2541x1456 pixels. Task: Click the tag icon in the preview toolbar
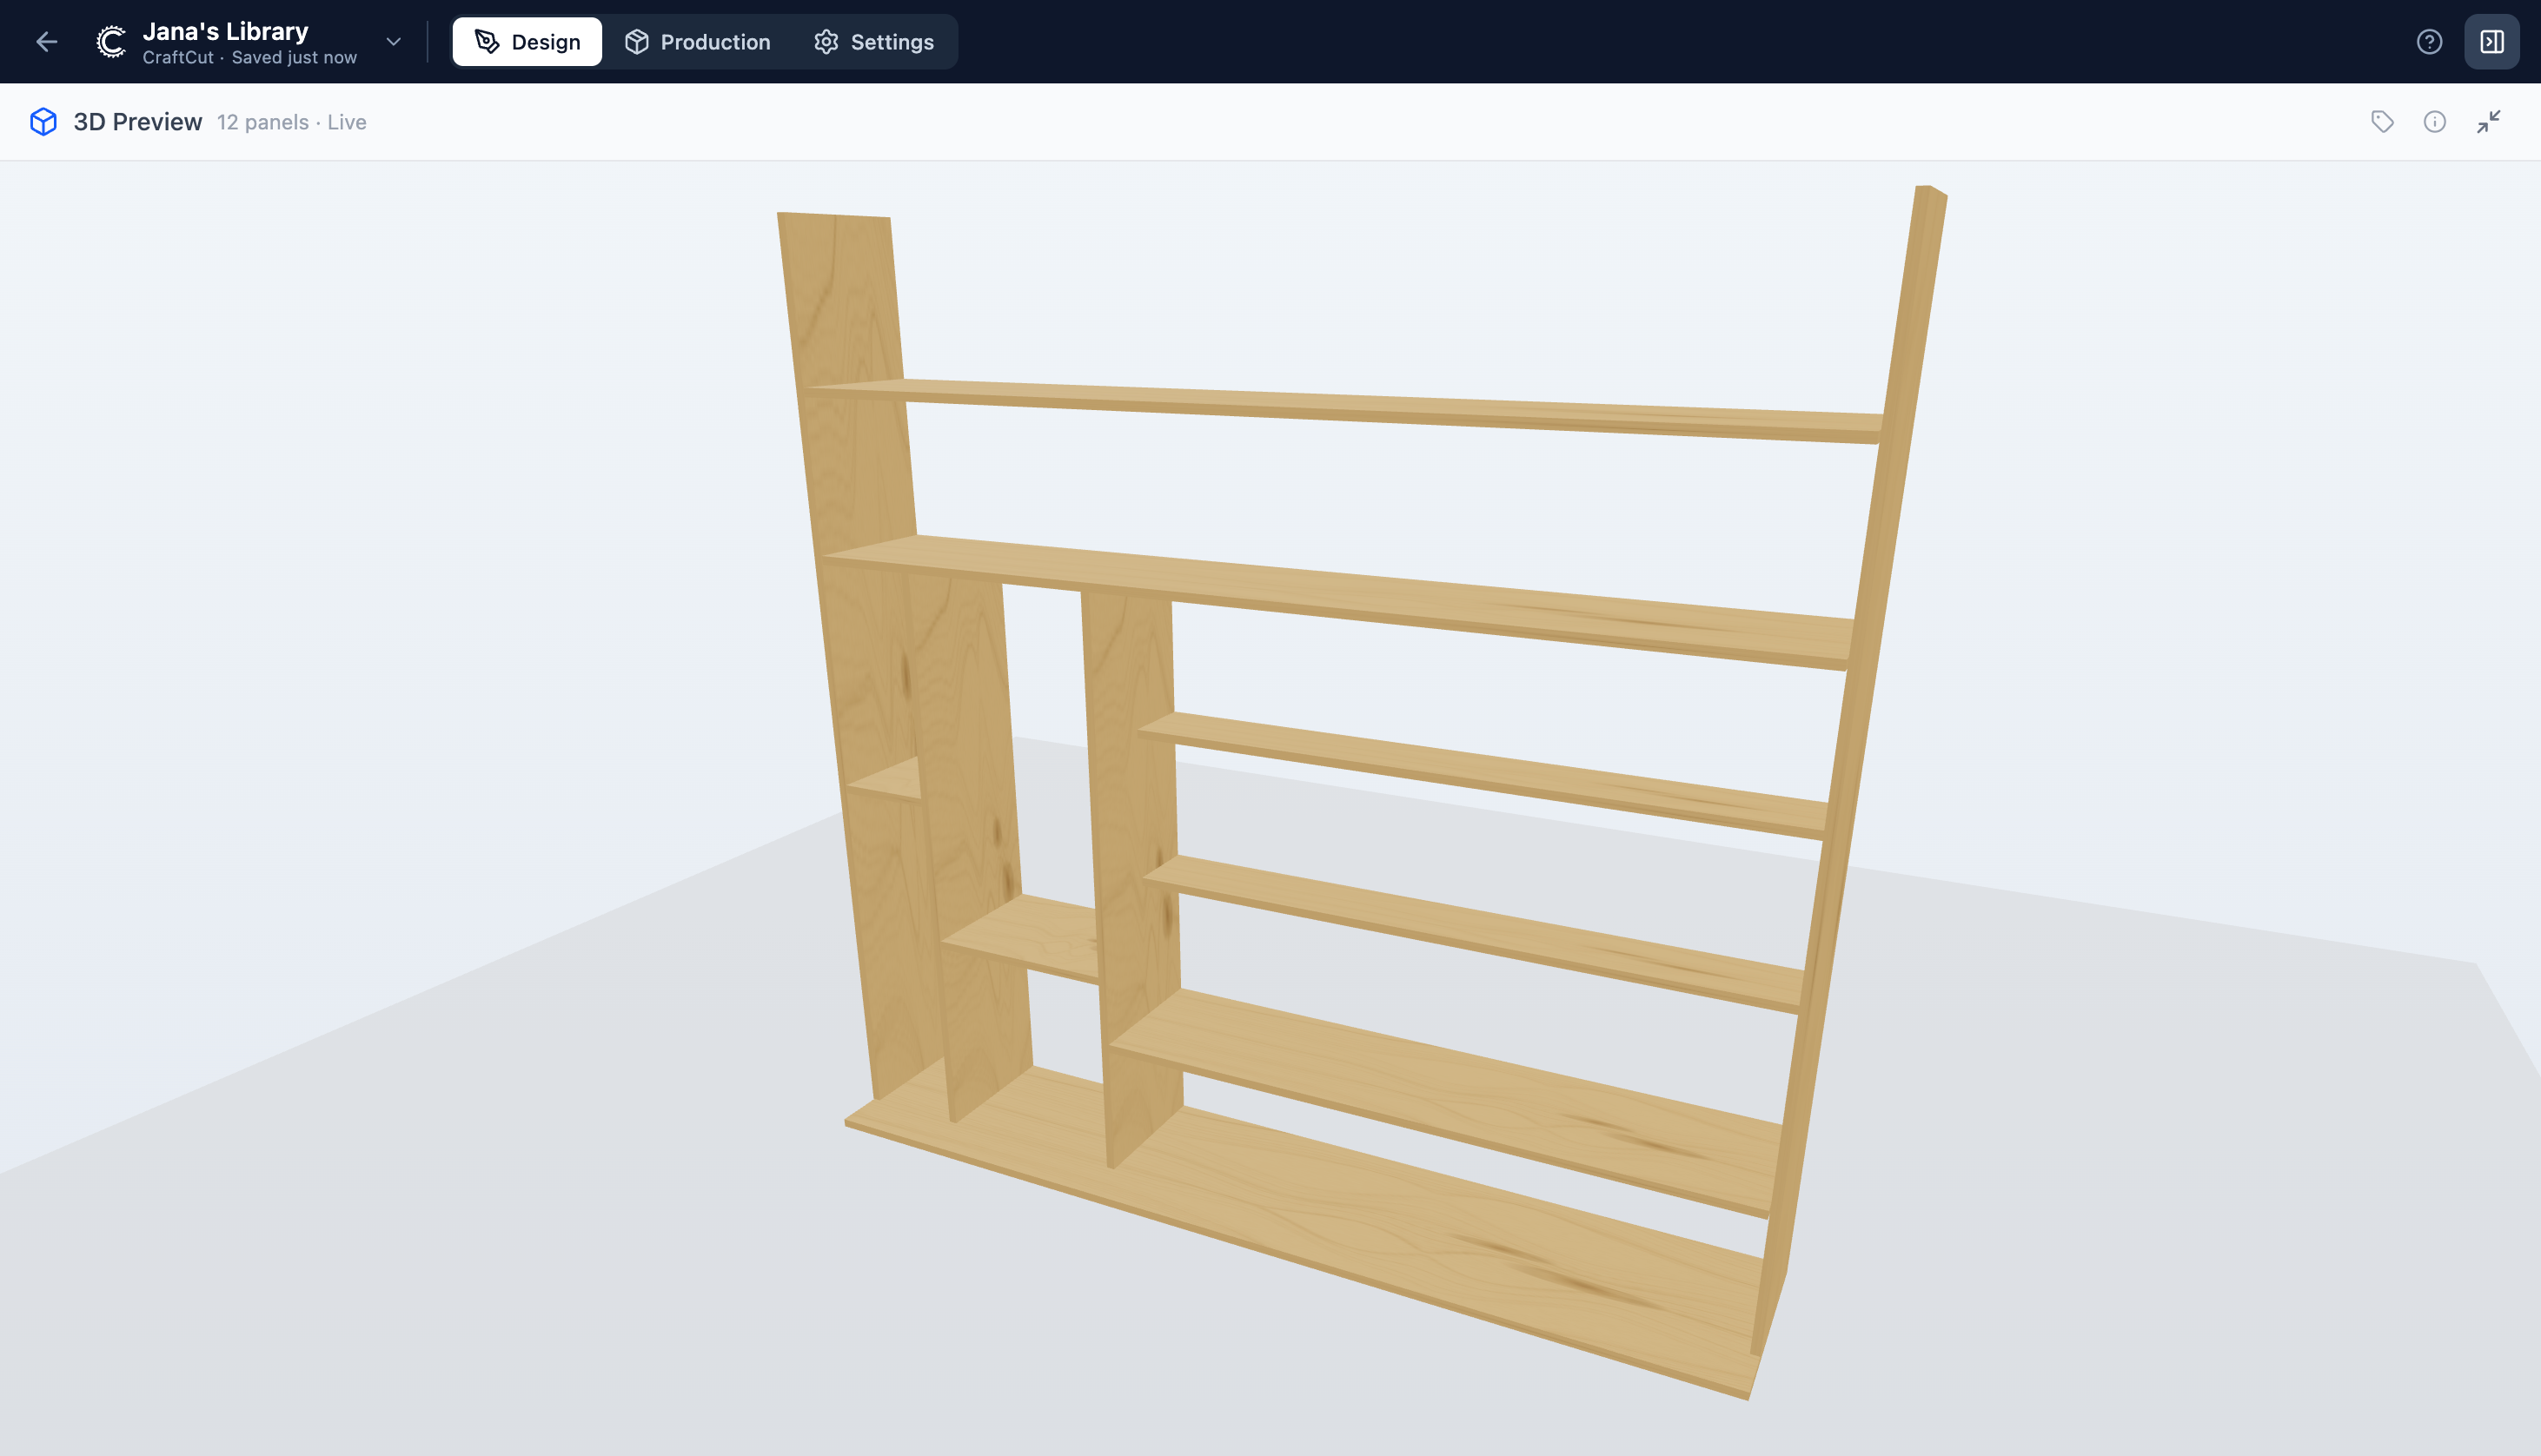click(2383, 121)
